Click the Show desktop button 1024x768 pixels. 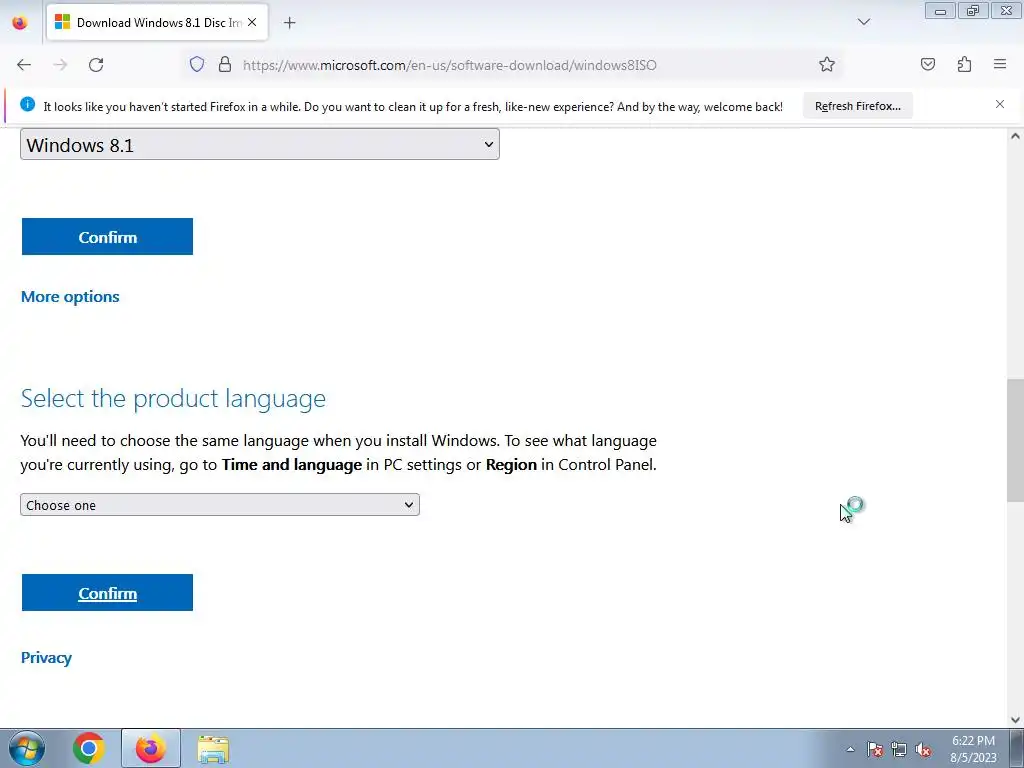[1017, 748]
